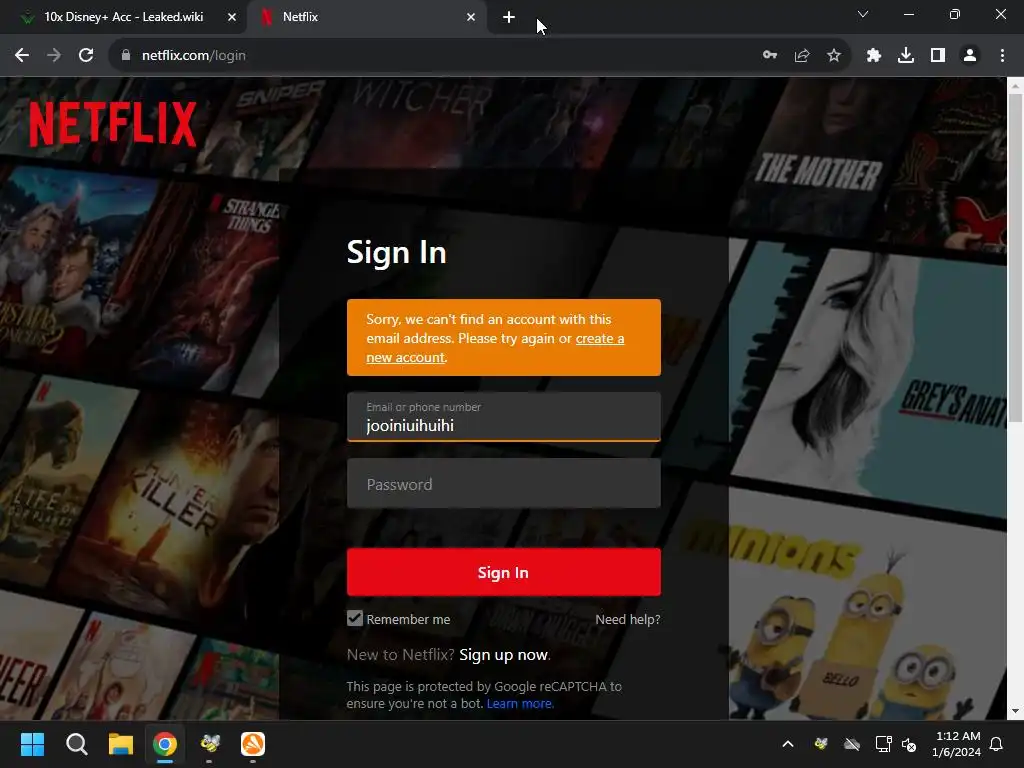
Task: Open Windows taskbar search
Action: (76, 744)
